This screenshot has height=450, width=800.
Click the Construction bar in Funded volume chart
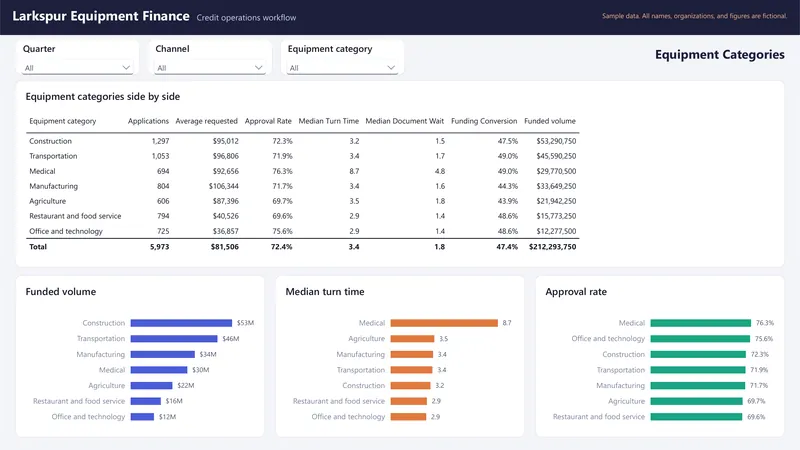[x=181, y=323]
